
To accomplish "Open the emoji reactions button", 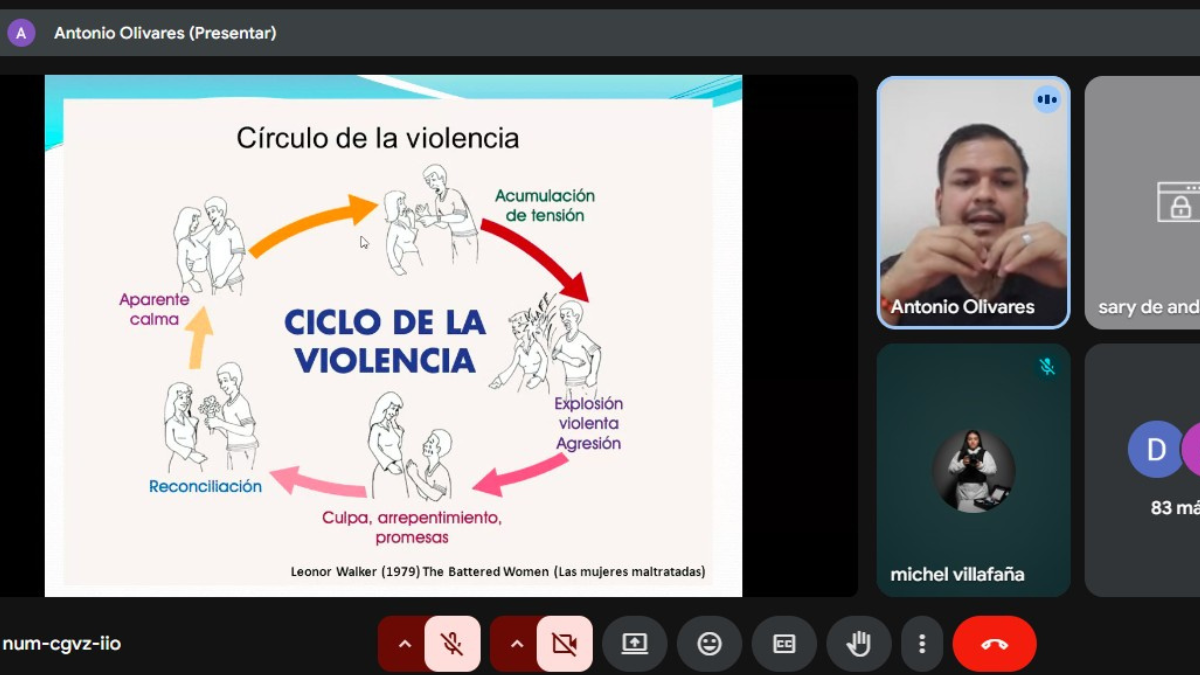I will click(x=709, y=644).
